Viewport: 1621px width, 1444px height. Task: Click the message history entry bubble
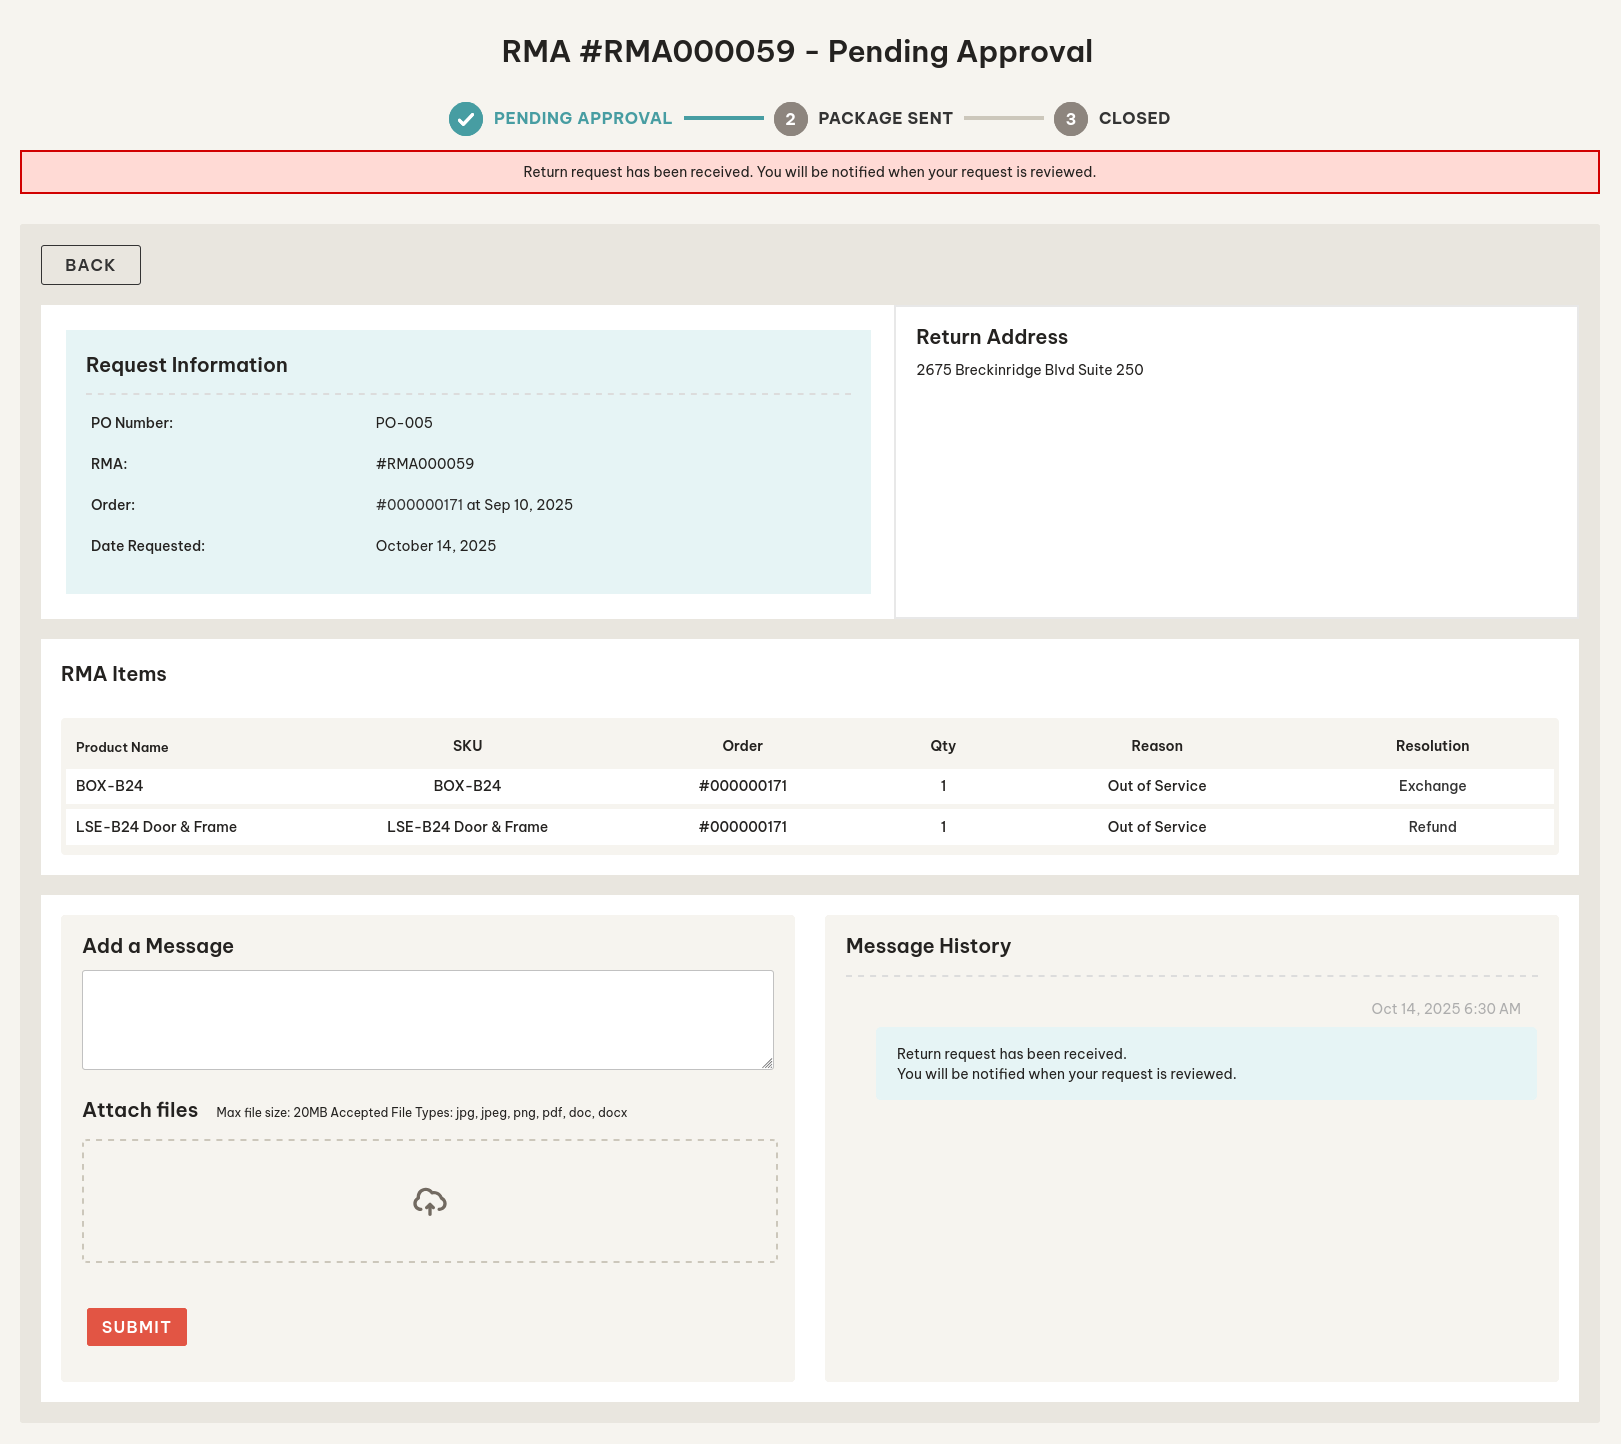(x=1205, y=1064)
